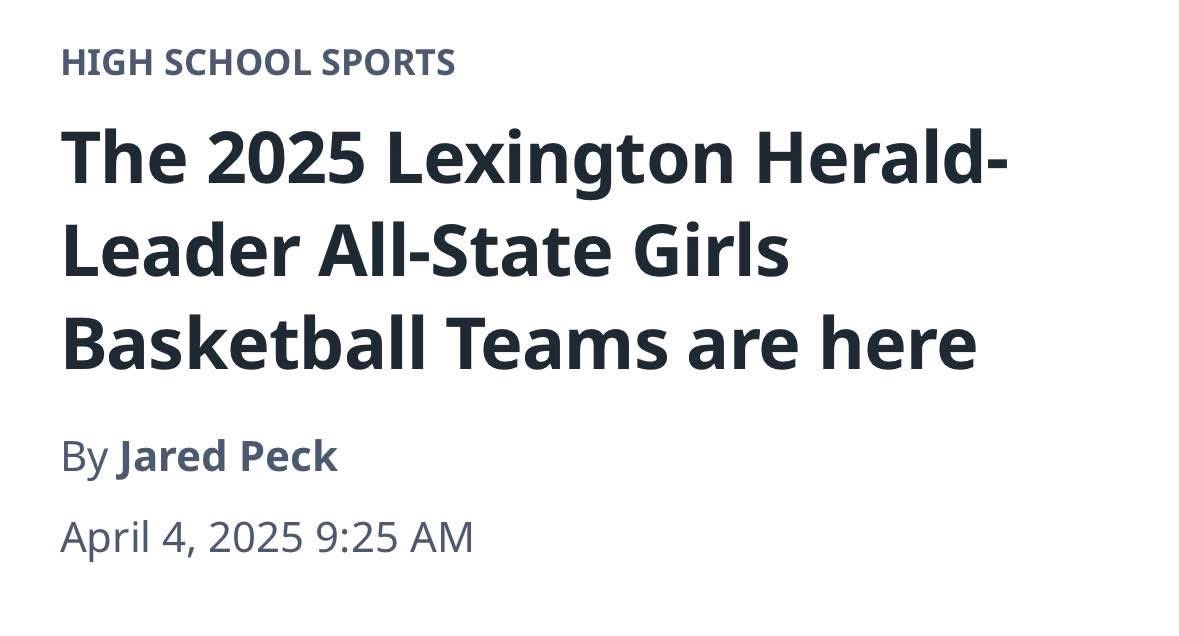1179x636 pixels.
Task: Click the surname "Peck" in the byline
Action: pos(288,456)
